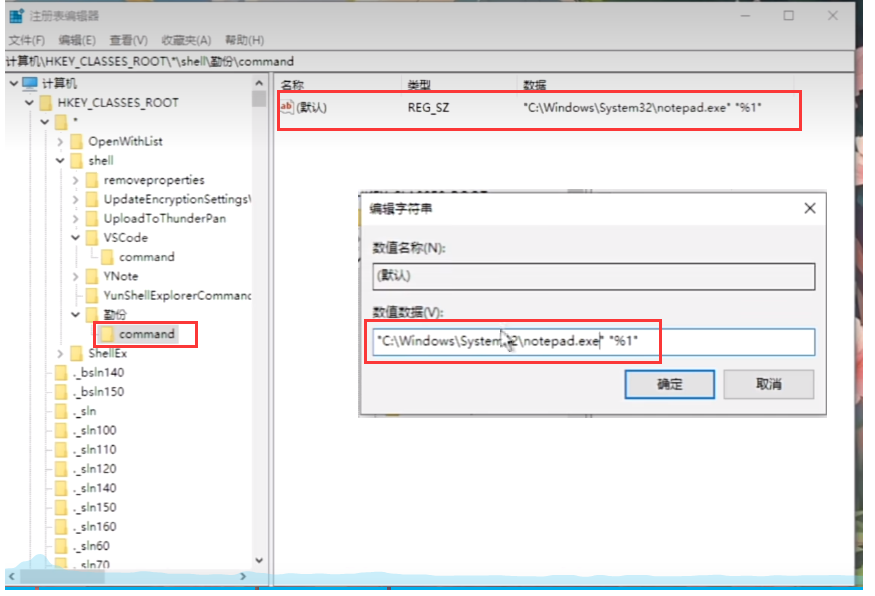This screenshot has height=596, width=875.
Task: Collapse the VSCode key node
Action: 76,238
